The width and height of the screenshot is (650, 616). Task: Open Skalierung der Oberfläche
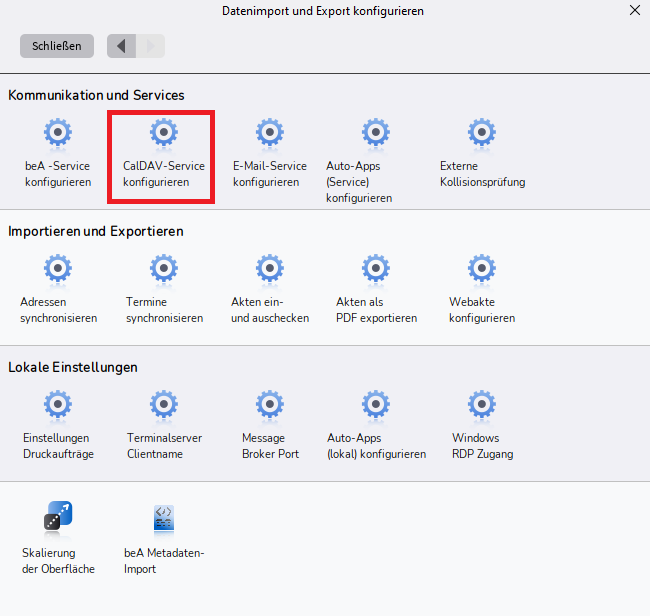tap(58, 538)
